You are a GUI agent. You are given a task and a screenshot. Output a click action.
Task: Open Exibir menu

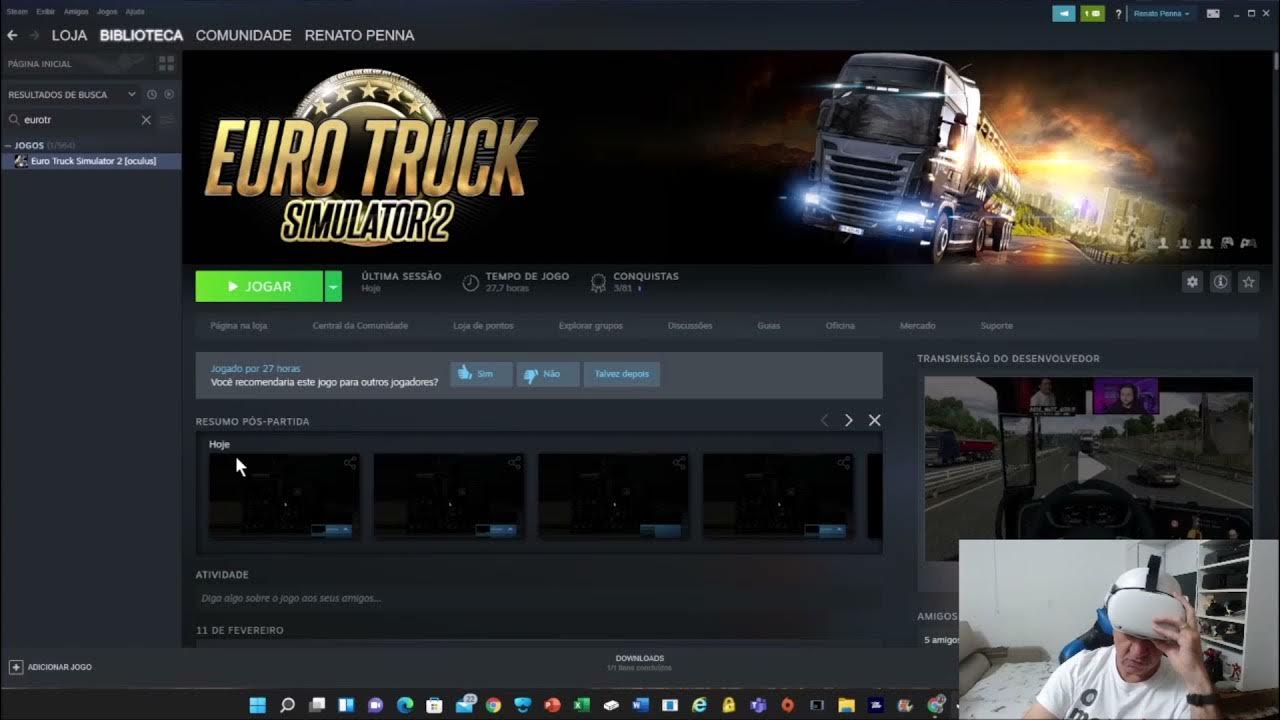pos(45,11)
